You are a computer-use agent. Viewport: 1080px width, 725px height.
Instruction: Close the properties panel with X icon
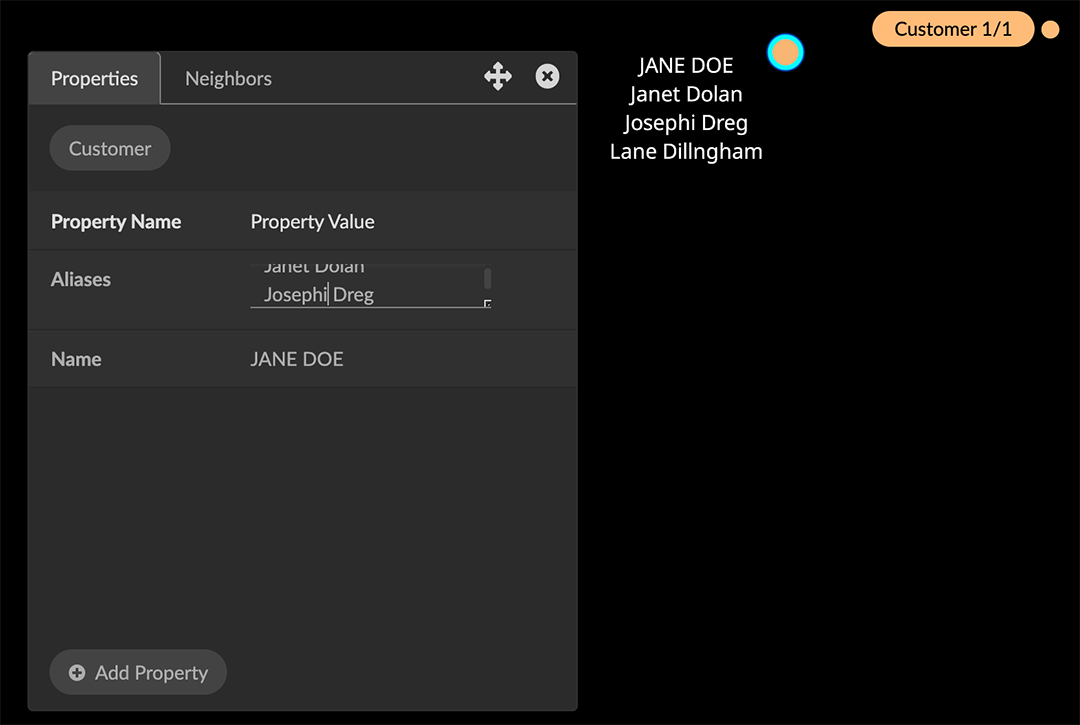coord(547,77)
